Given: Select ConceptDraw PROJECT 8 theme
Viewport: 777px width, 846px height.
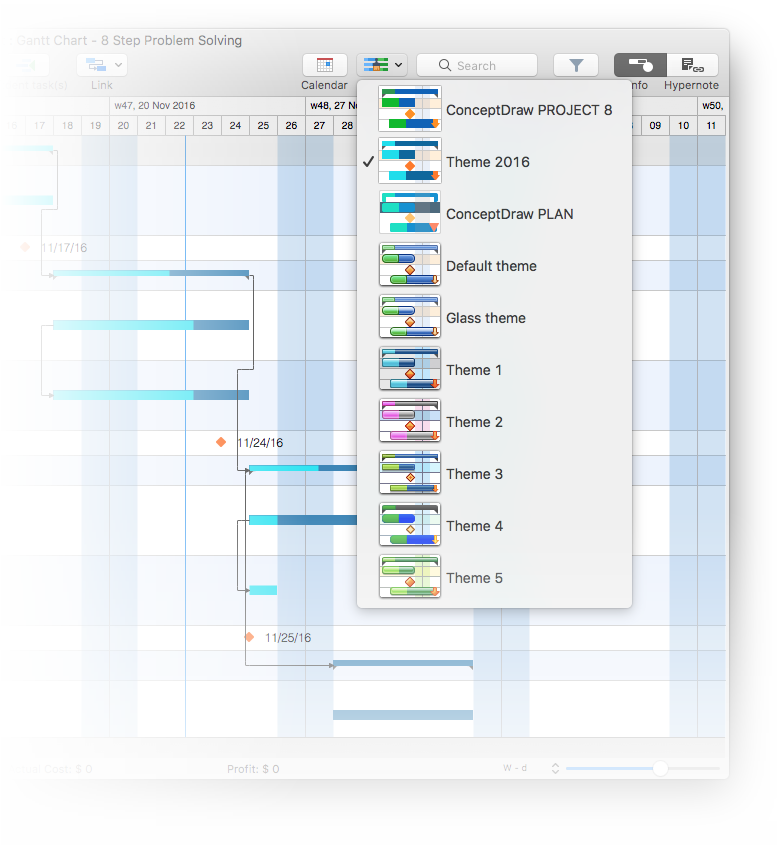Looking at the screenshot, I should (494, 110).
